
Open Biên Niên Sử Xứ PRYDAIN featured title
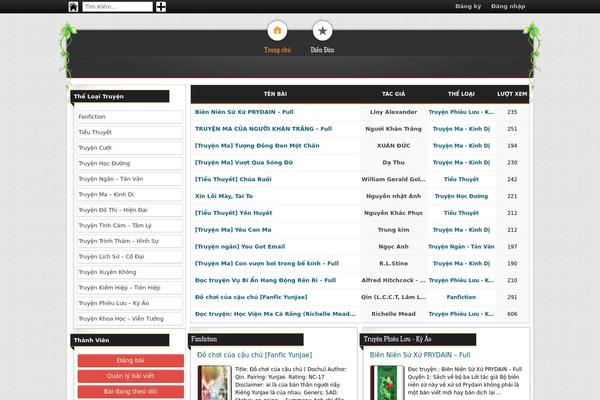coord(420,355)
